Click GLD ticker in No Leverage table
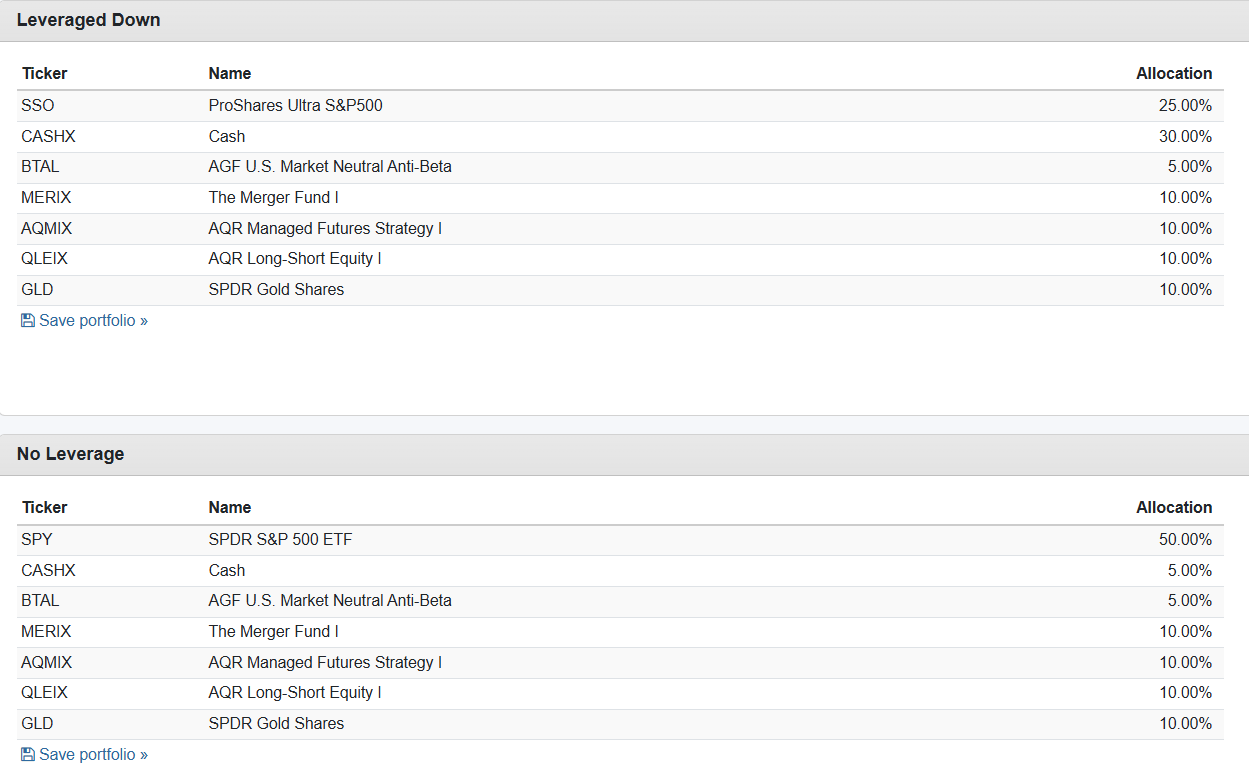Viewport: 1249px width, 769px height. coord(37,723)
